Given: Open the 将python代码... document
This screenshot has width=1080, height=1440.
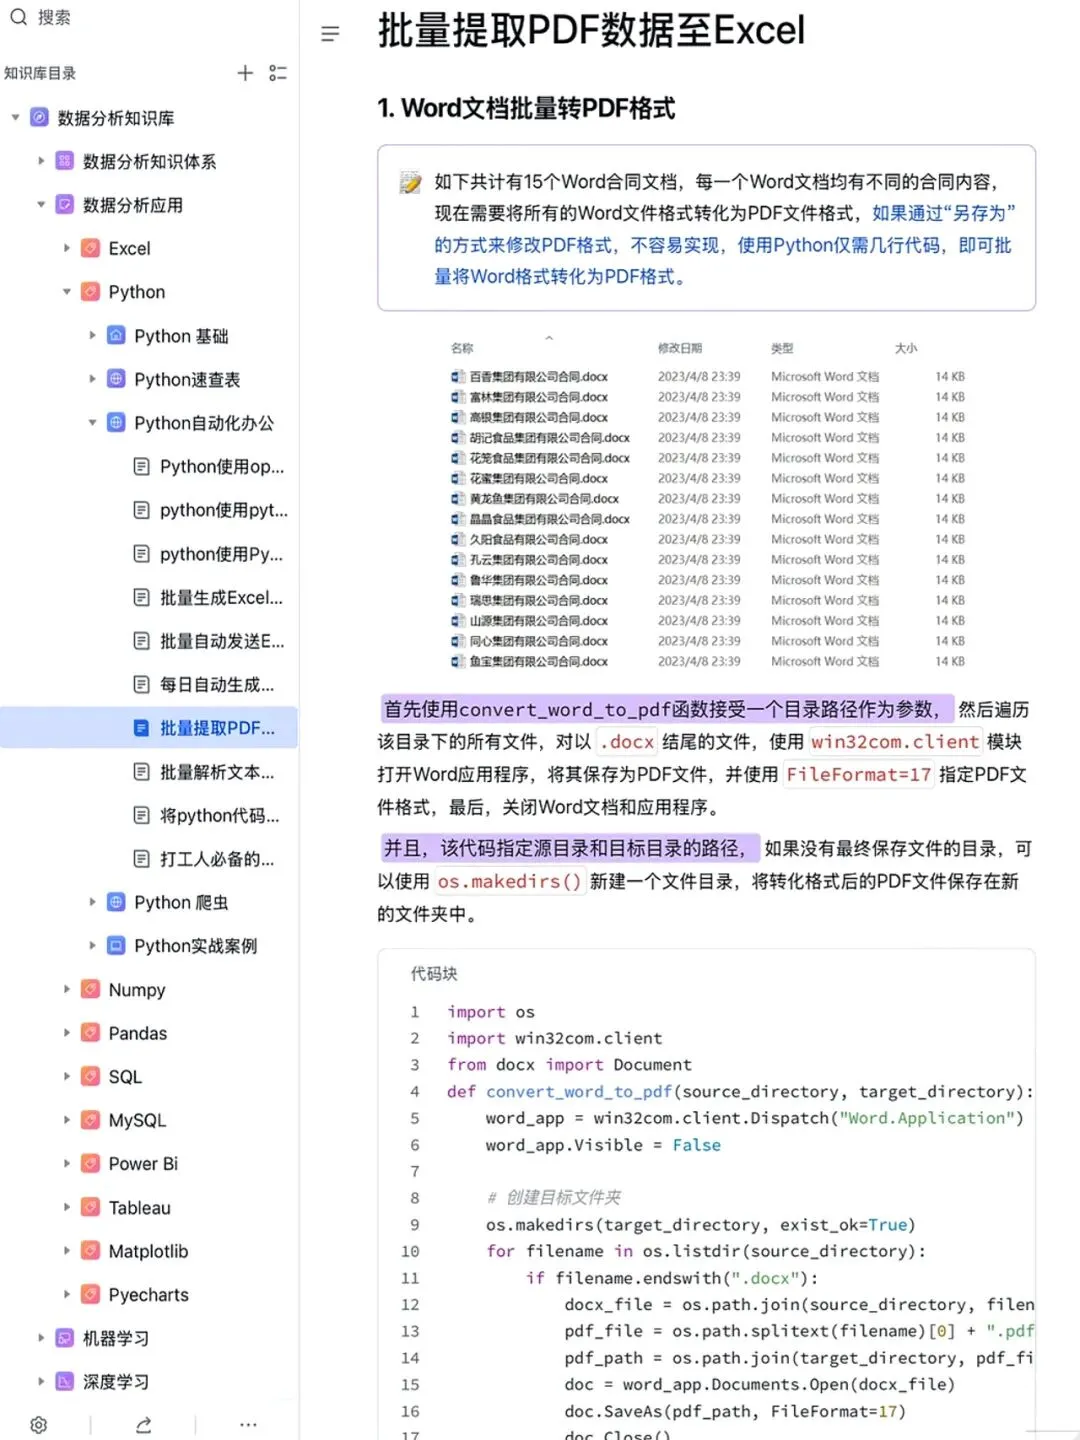Looking at the screenshot, I should click(x=220, y=816).
